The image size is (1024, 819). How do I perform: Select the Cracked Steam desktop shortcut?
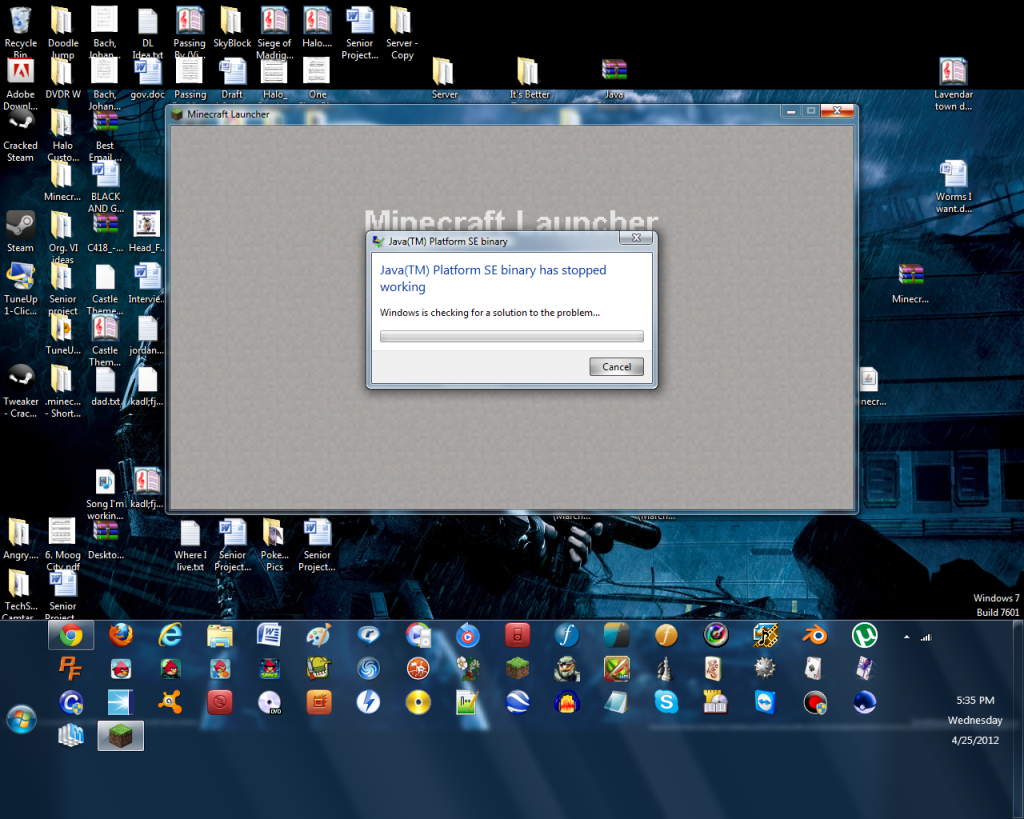(x=21, y=136)
